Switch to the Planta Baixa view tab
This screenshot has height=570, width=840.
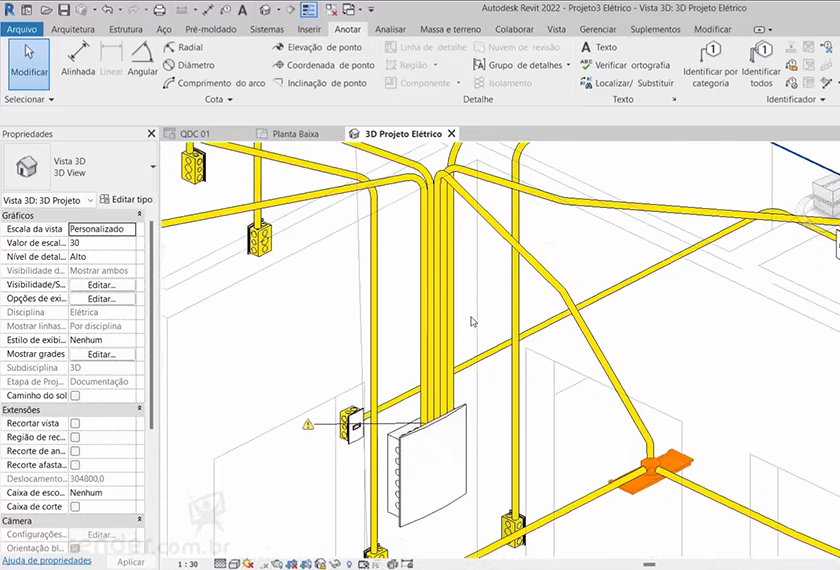point(288,134)
